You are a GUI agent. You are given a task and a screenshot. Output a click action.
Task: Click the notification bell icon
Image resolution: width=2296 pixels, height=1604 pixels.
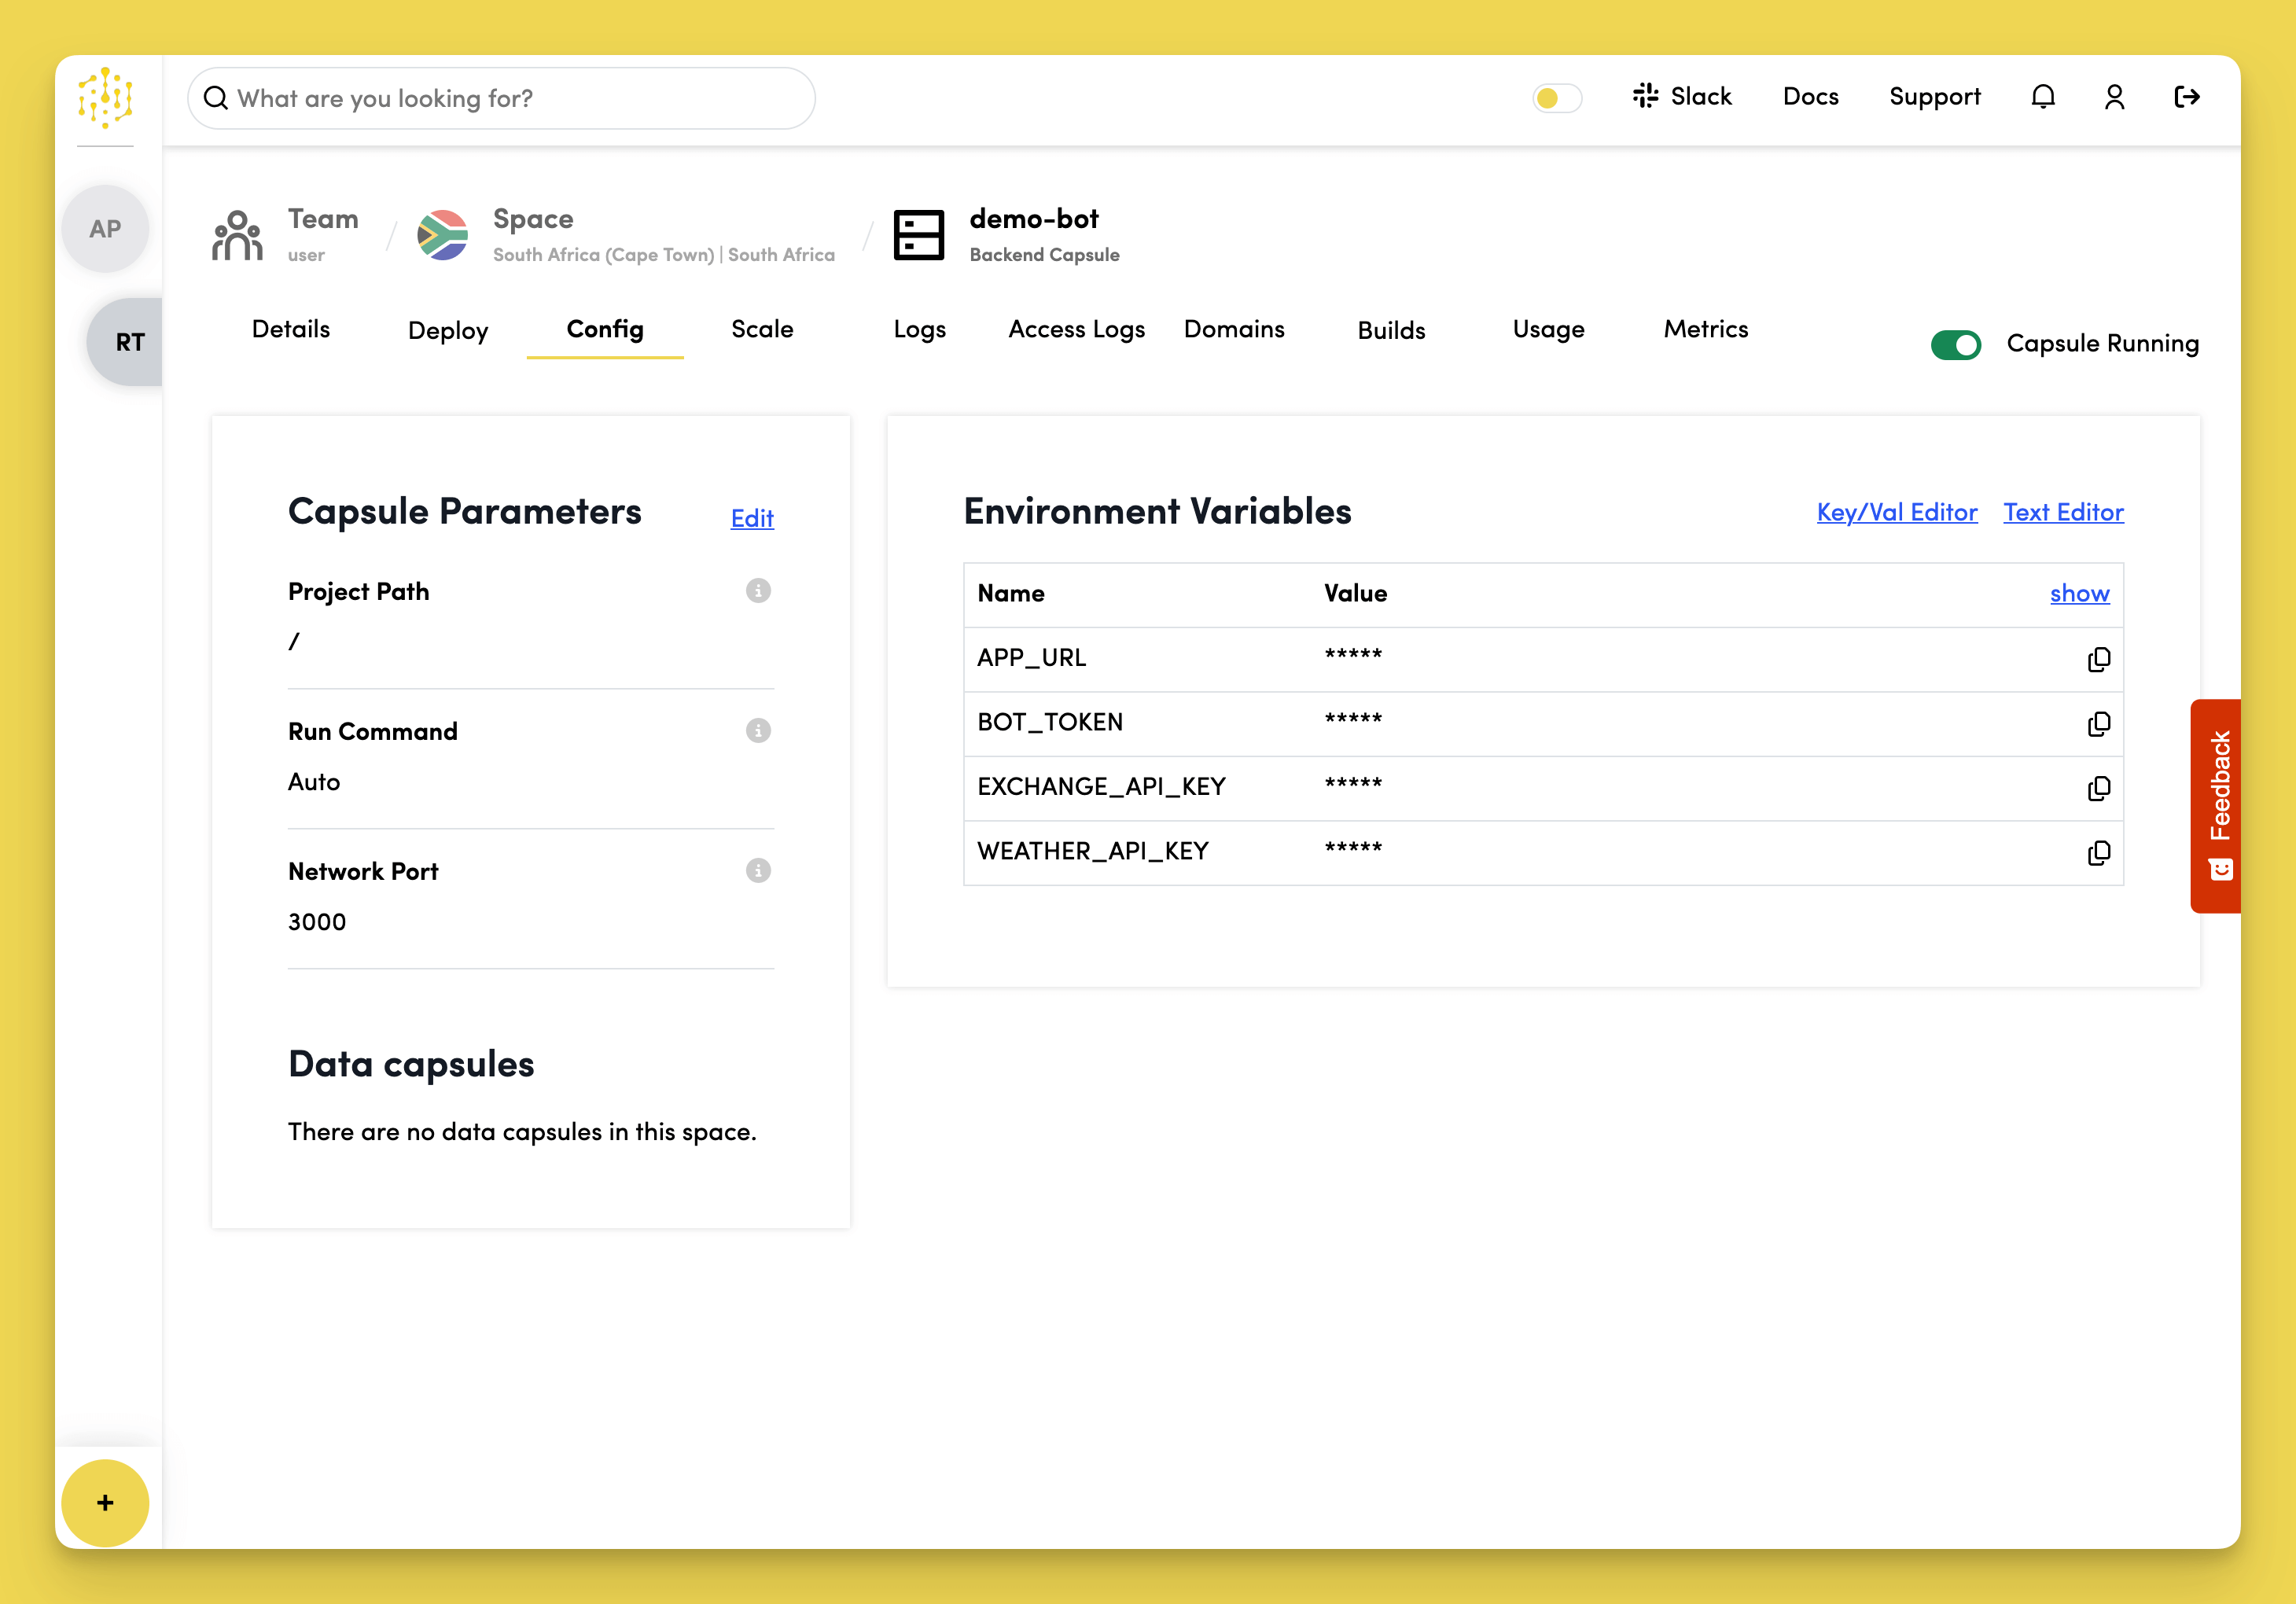[2044, 96]
